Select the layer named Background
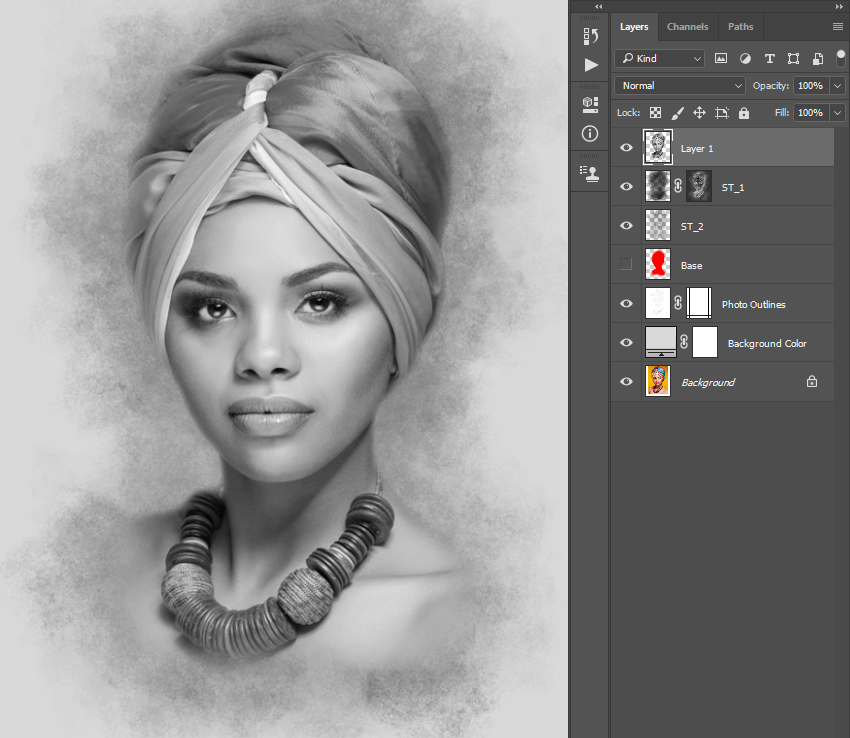 [722, 382]
